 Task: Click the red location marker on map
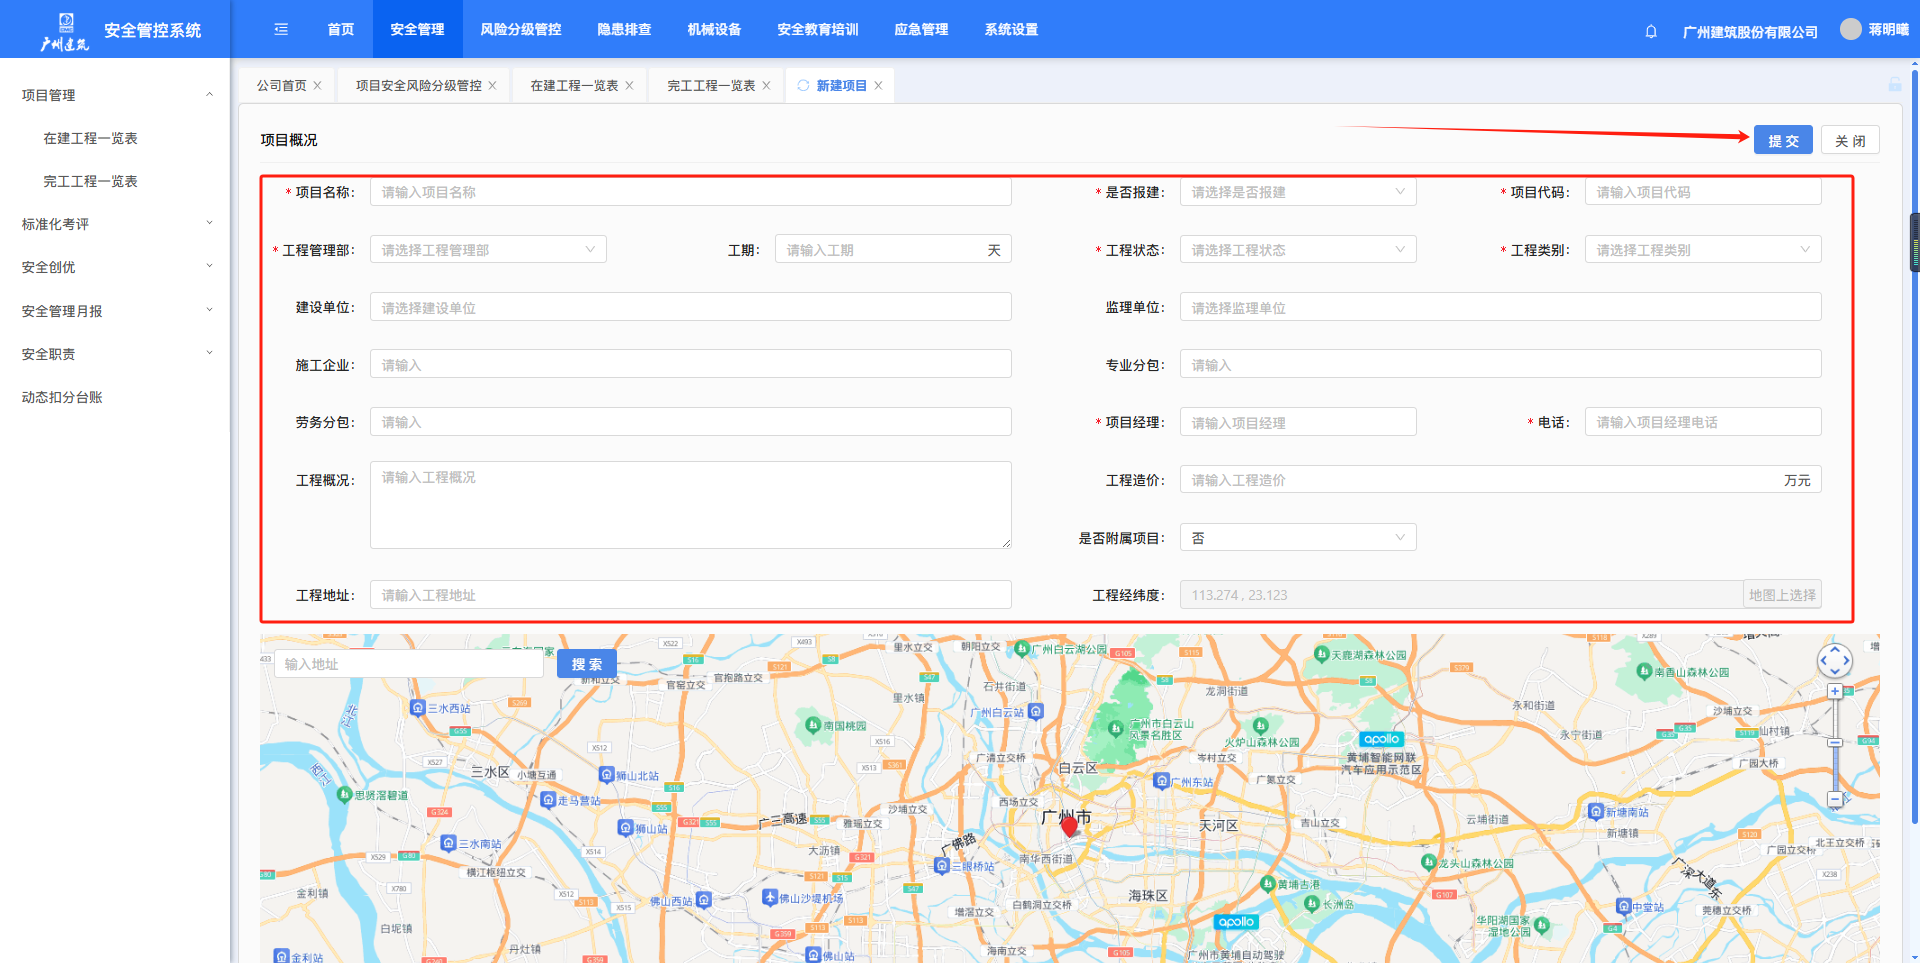click(x=1069, y=826)
